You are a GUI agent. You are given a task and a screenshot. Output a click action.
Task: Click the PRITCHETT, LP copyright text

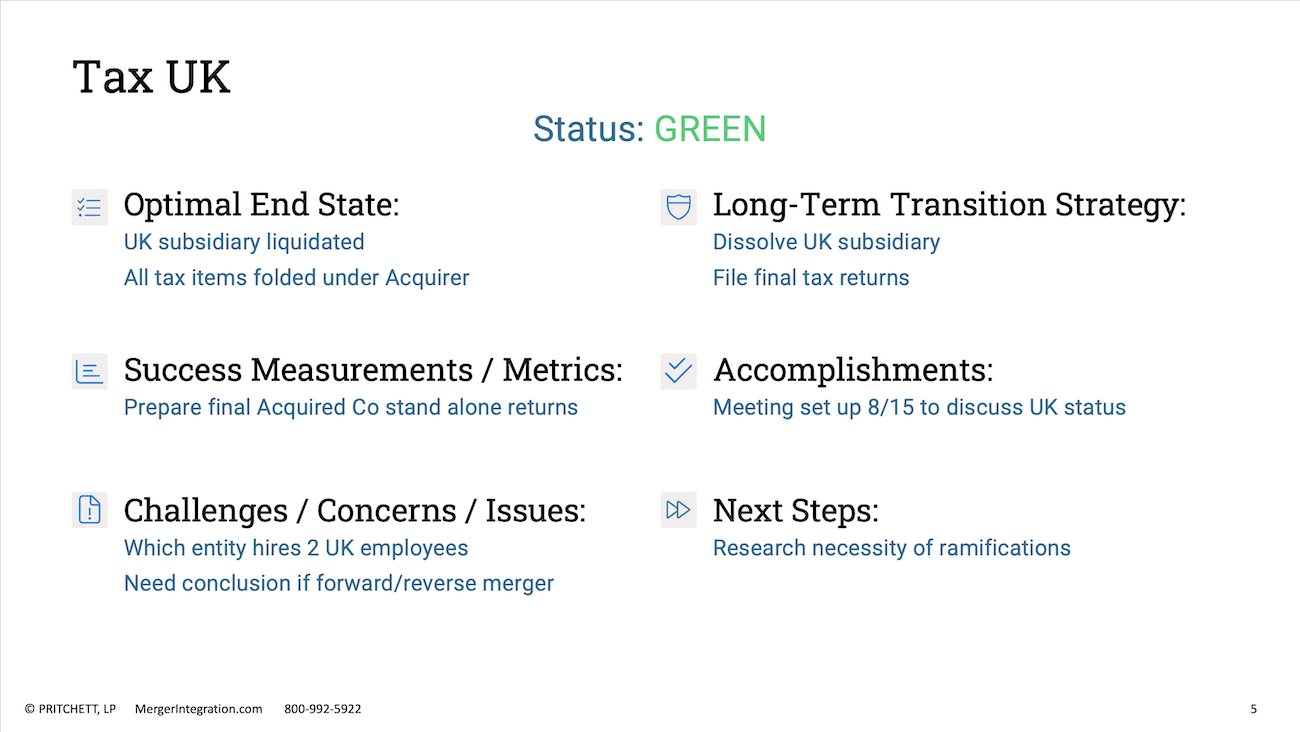(x=70, y=709)
